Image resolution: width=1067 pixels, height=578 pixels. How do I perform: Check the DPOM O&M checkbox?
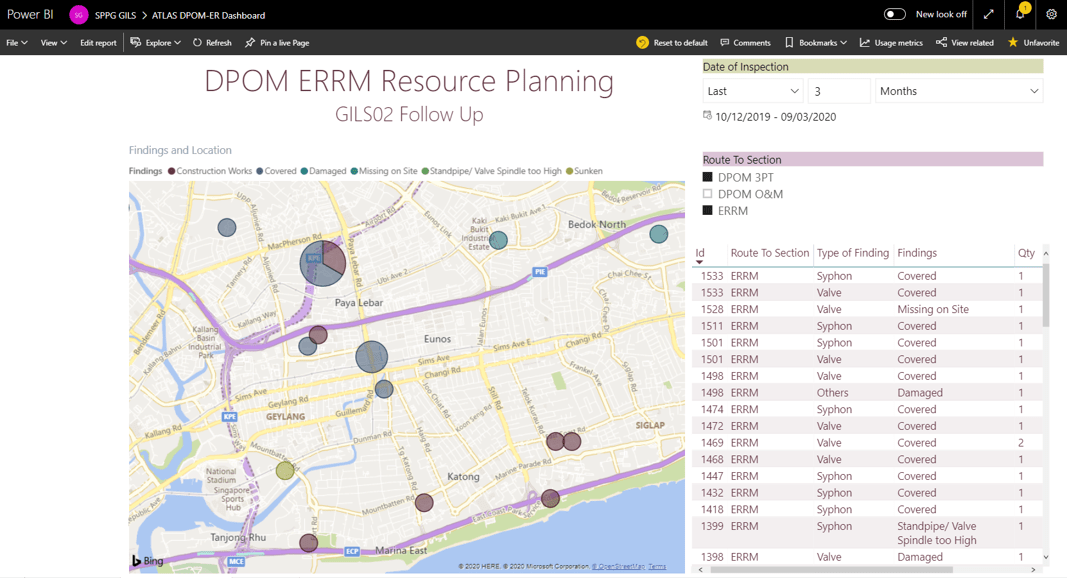coord(708,194)
